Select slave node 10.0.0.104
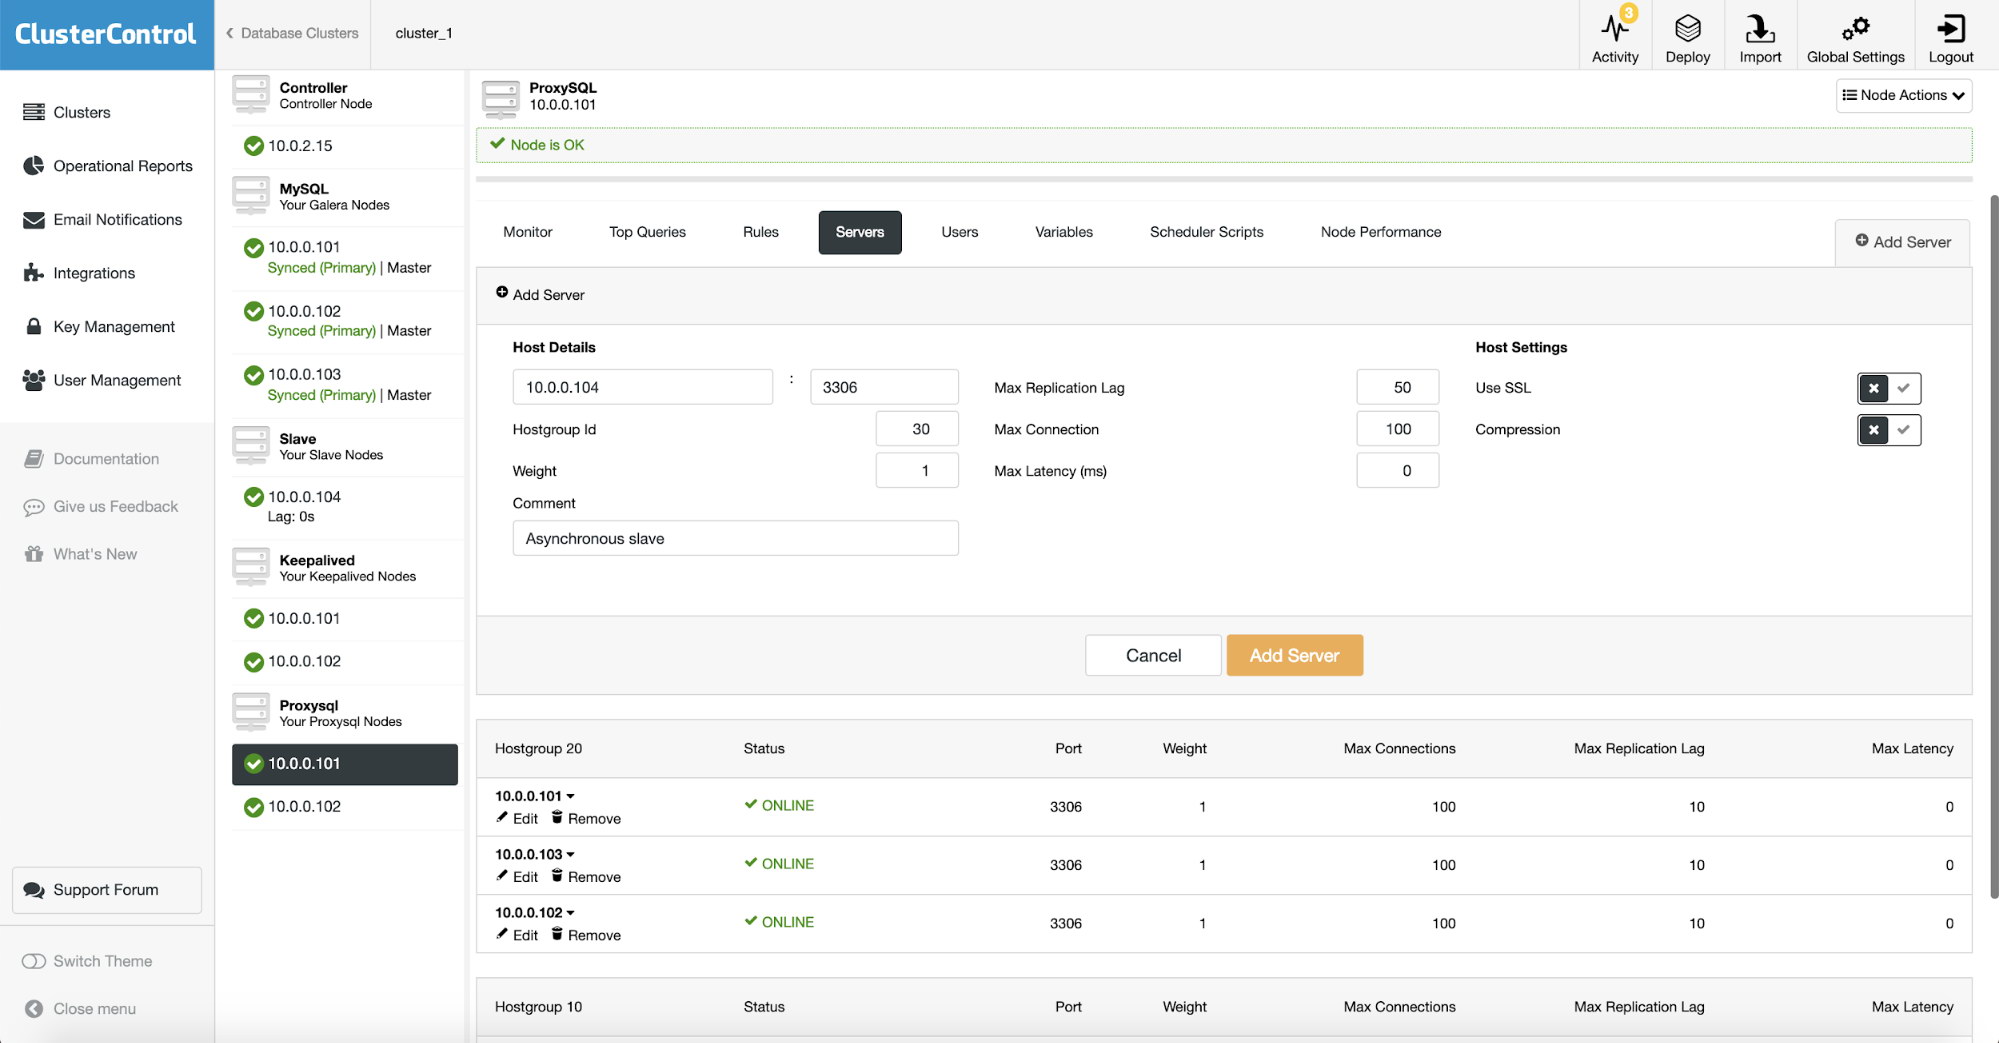1999x1043 pixels. (345, 507)
